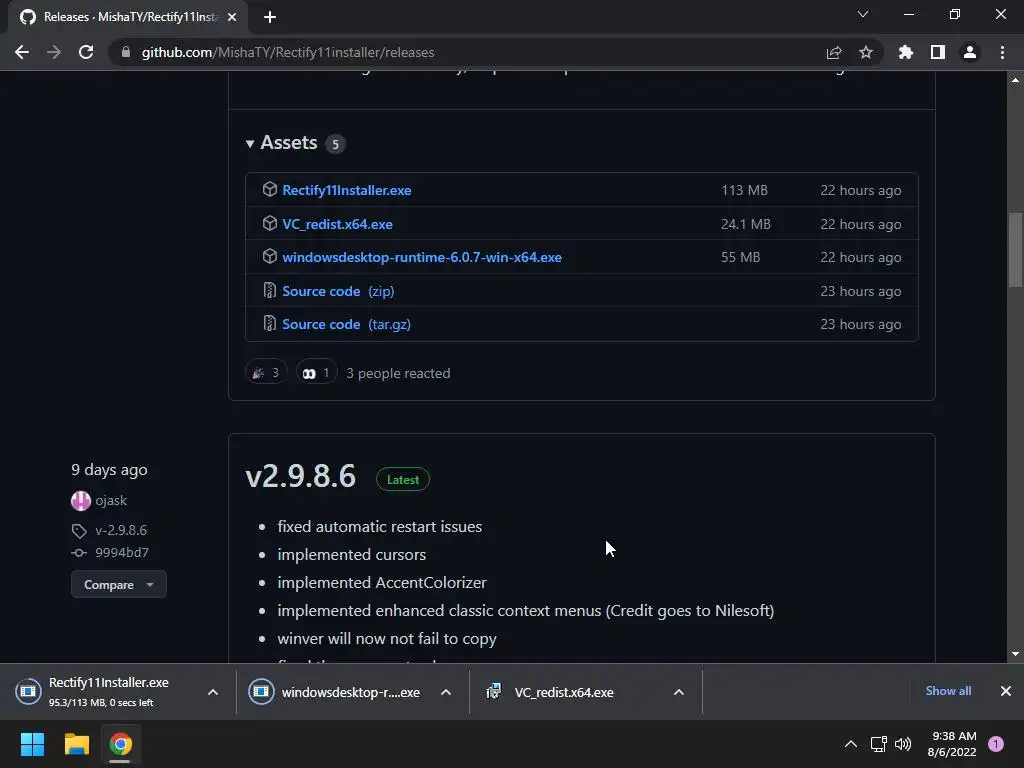Bookmark this page with the star icon
Screen dimensions: 1024x768
[x=865, y=52]
